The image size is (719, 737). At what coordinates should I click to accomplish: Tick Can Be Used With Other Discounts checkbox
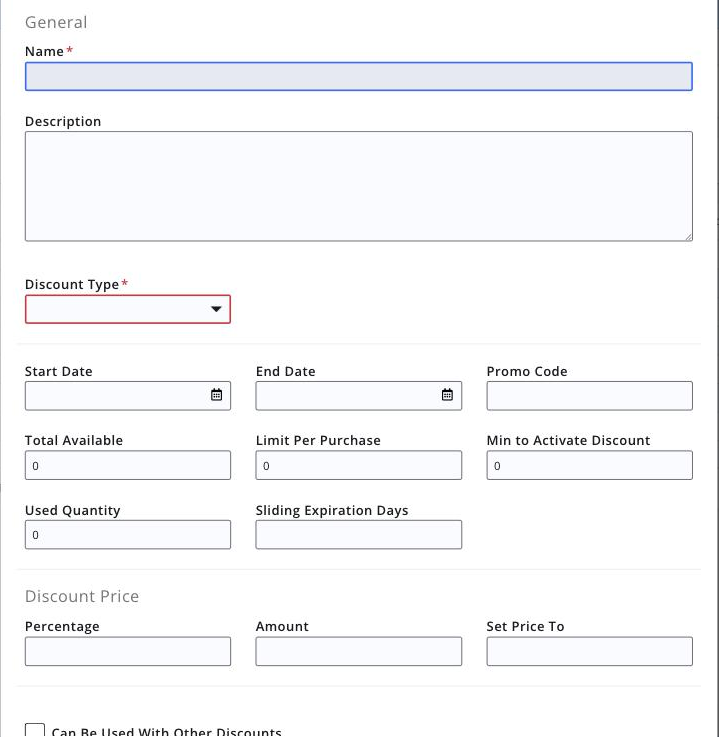click(35, 730)
